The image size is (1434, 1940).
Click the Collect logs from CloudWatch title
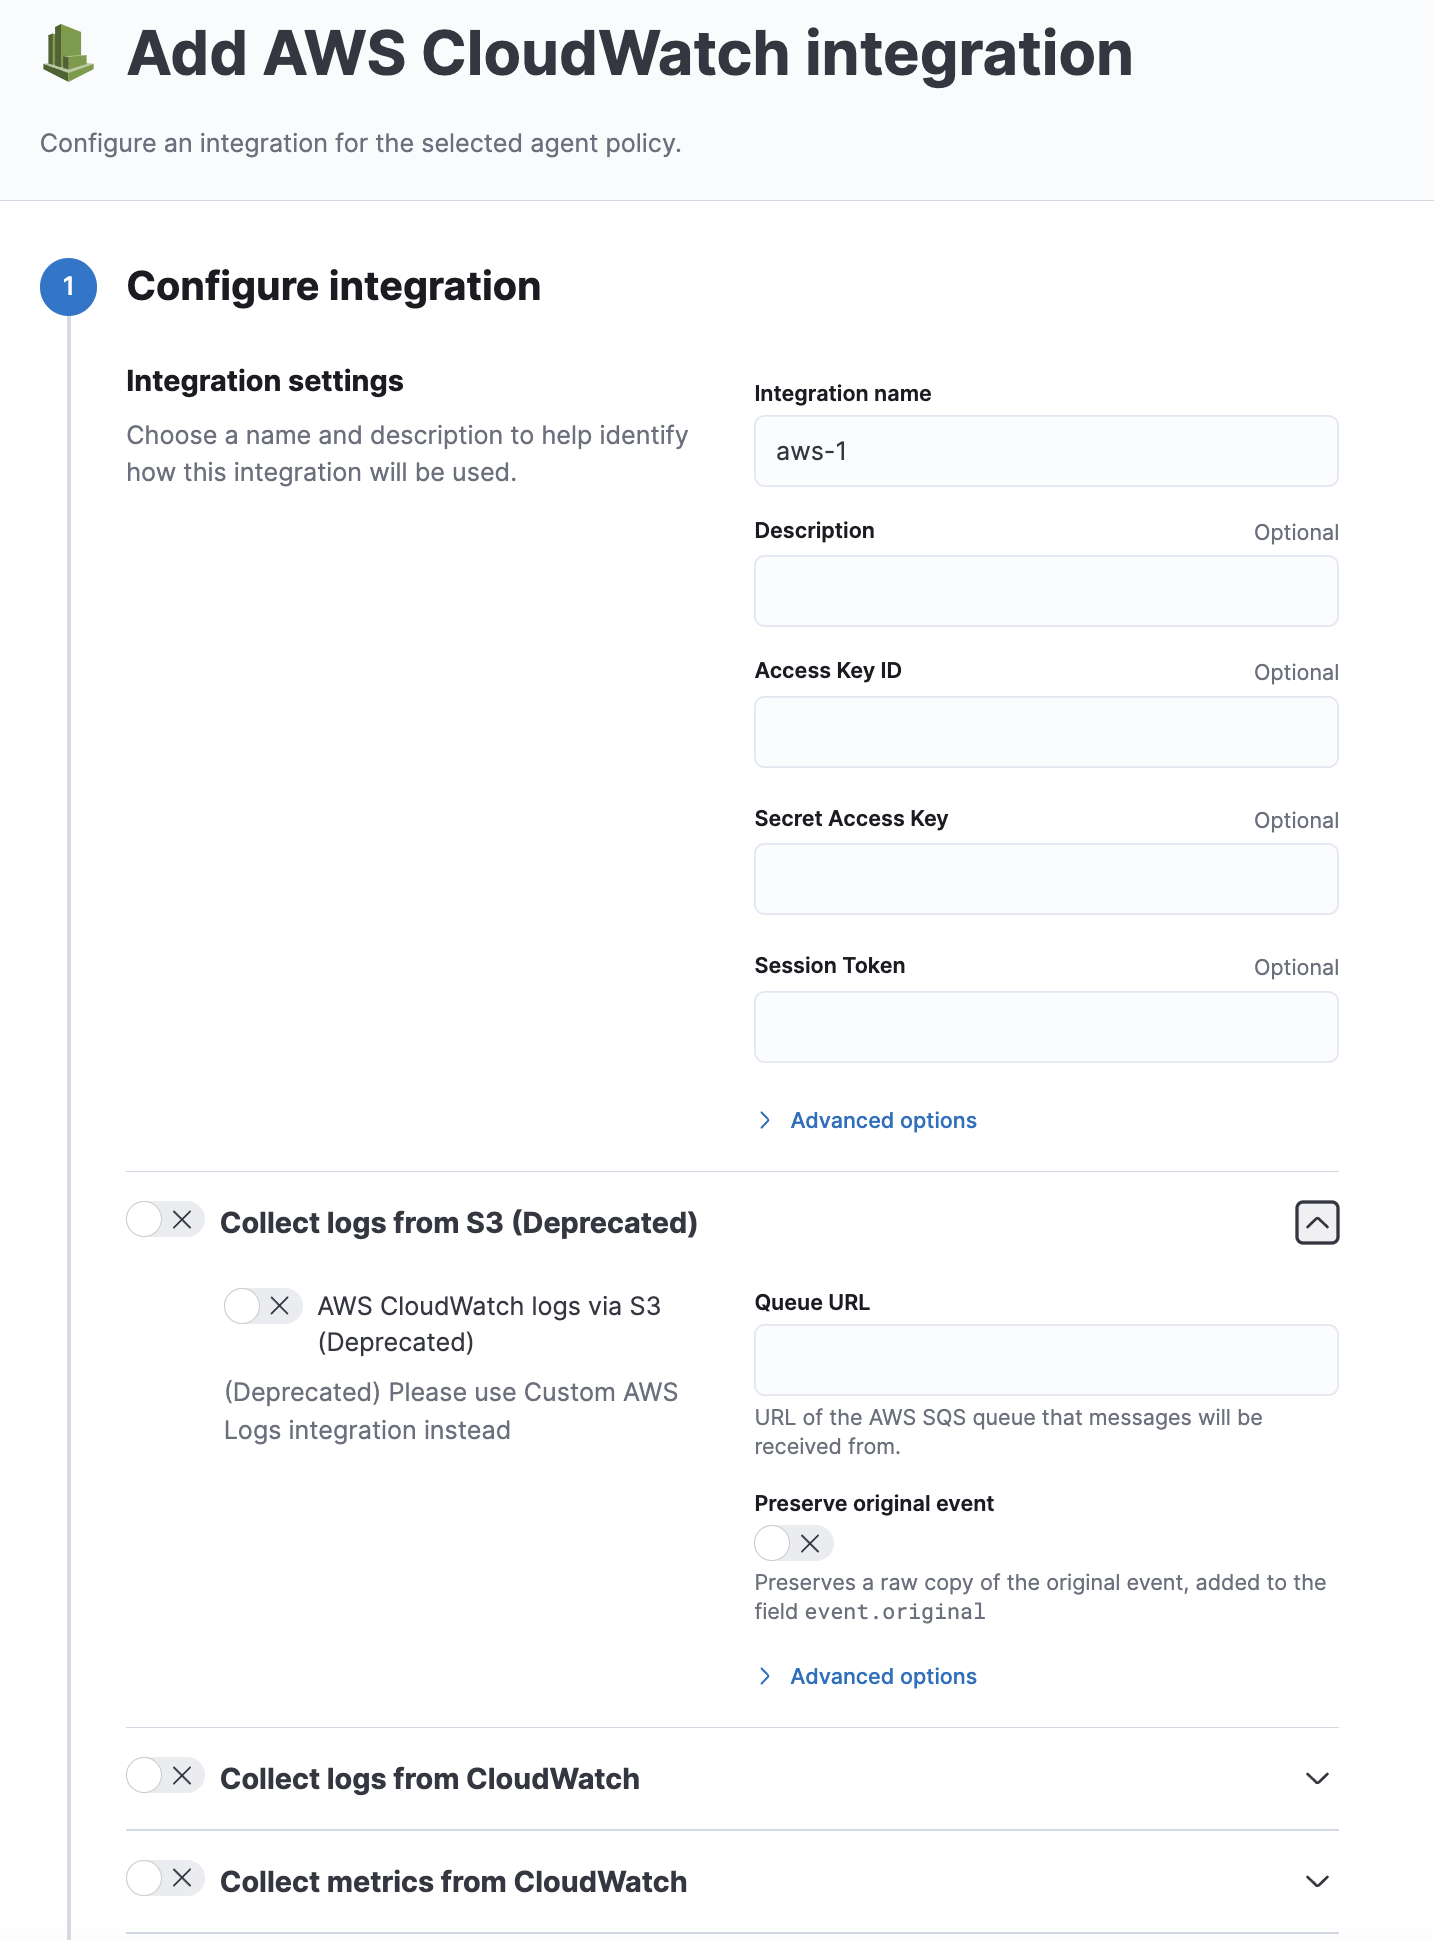click(430, 1779)
